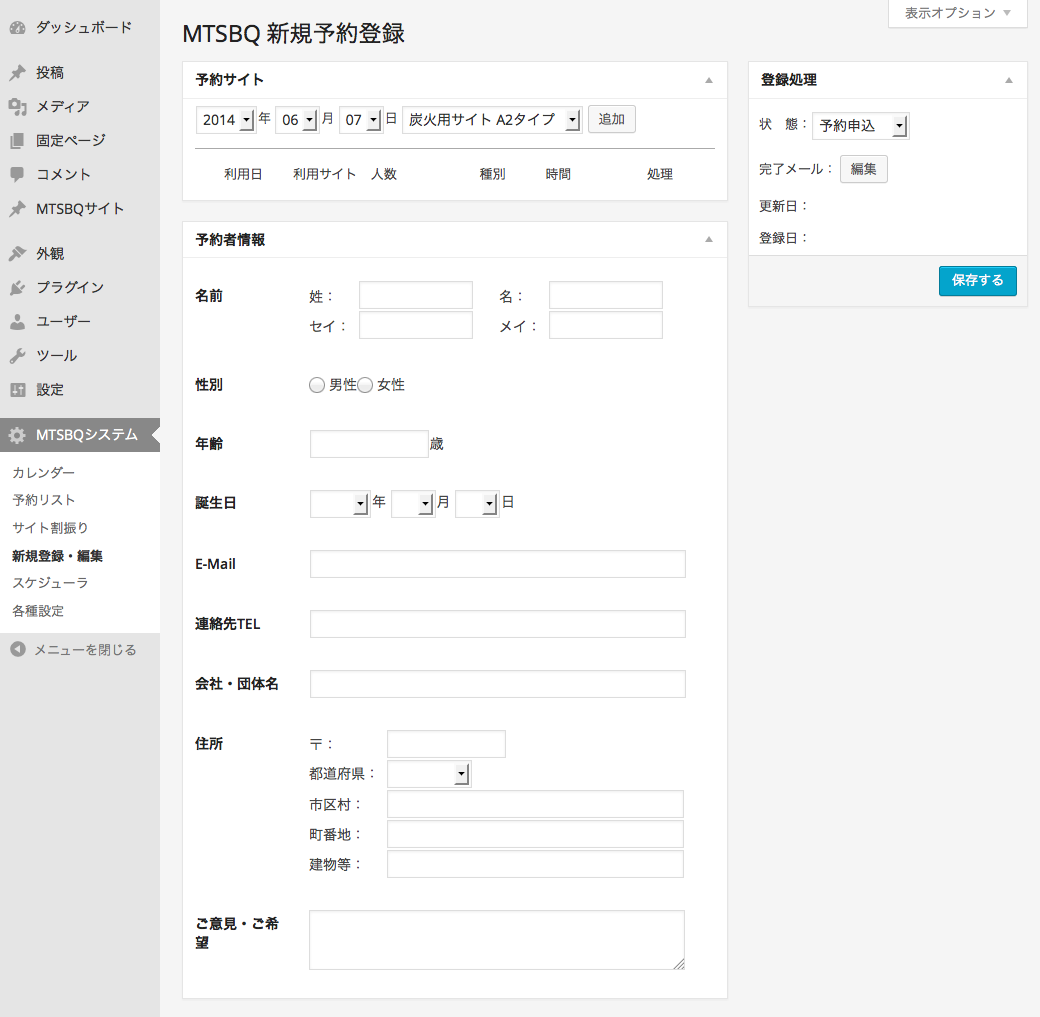
Task: Open the 状態 dropdown showing 予約申込
Action: coord(860,125)
